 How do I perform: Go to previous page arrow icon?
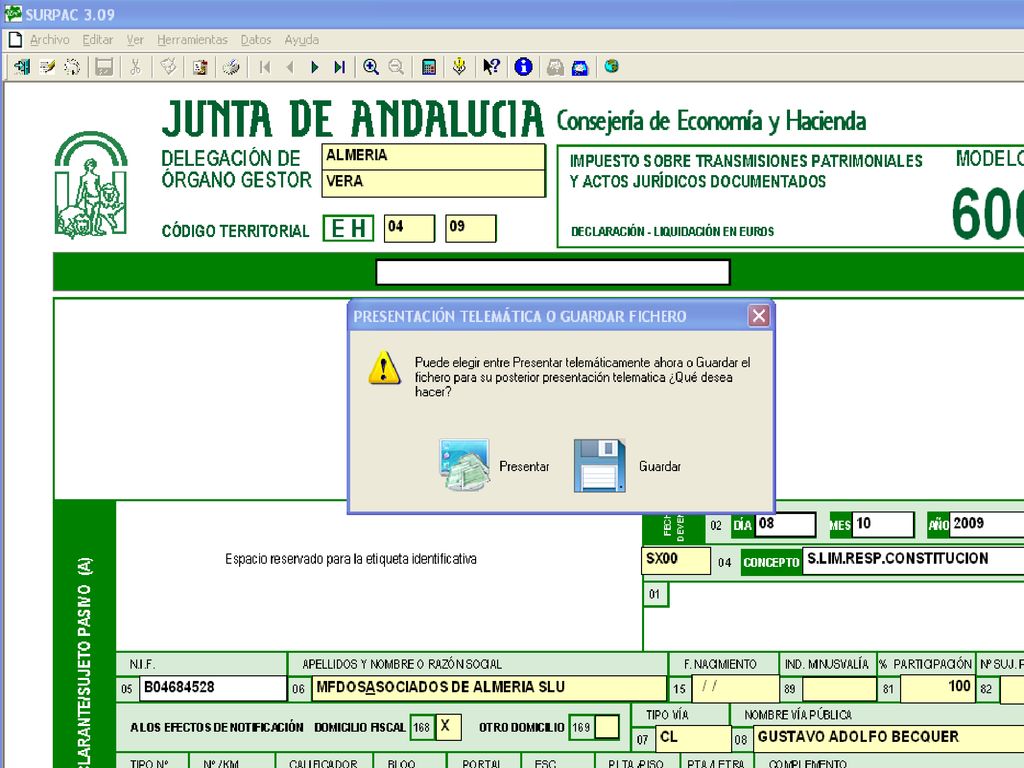[x=290, y=67]
